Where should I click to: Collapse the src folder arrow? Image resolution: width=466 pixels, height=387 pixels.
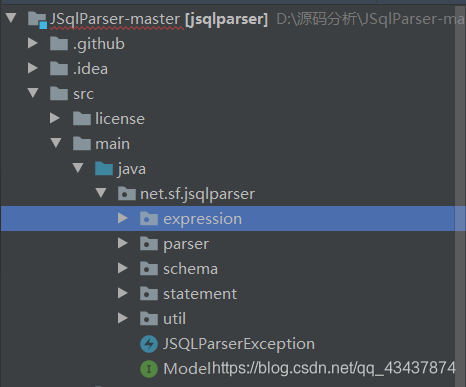pos(33,93)
